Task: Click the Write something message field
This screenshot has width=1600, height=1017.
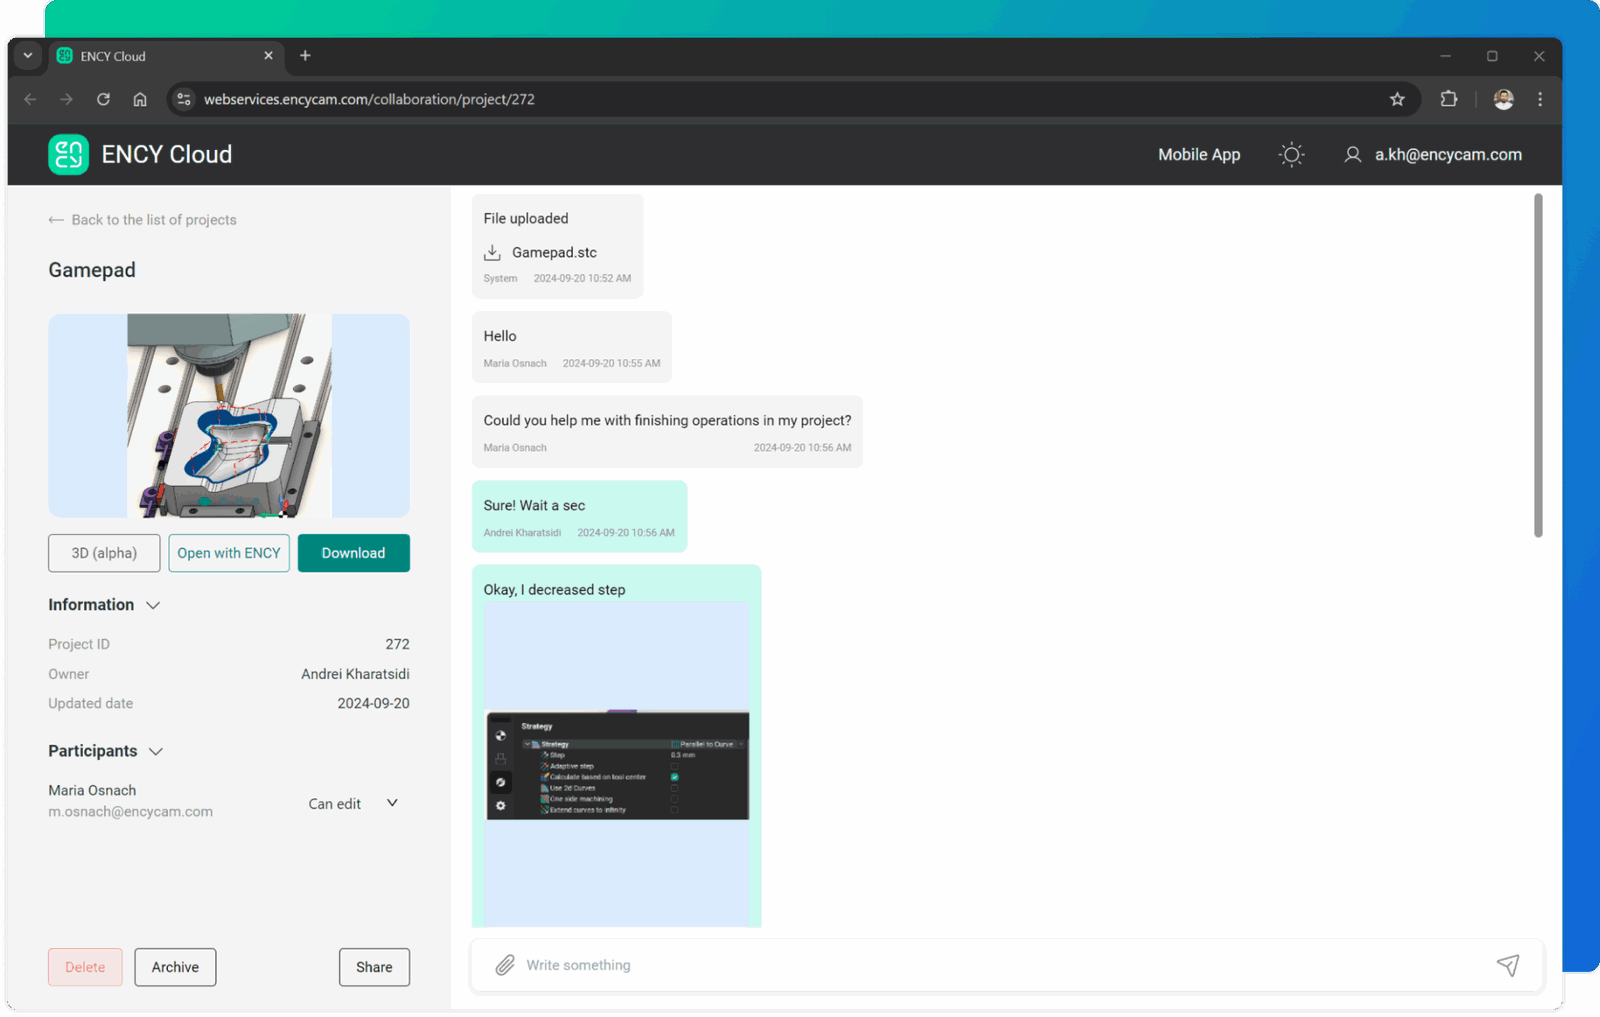Action: 1000,965
